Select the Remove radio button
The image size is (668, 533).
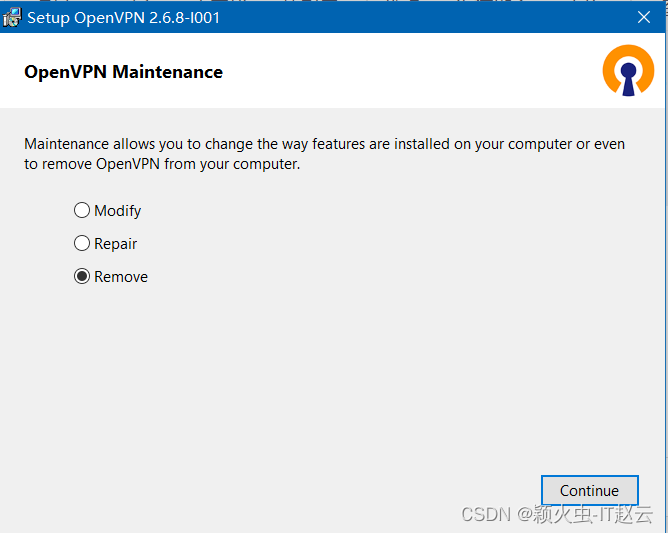82,277
